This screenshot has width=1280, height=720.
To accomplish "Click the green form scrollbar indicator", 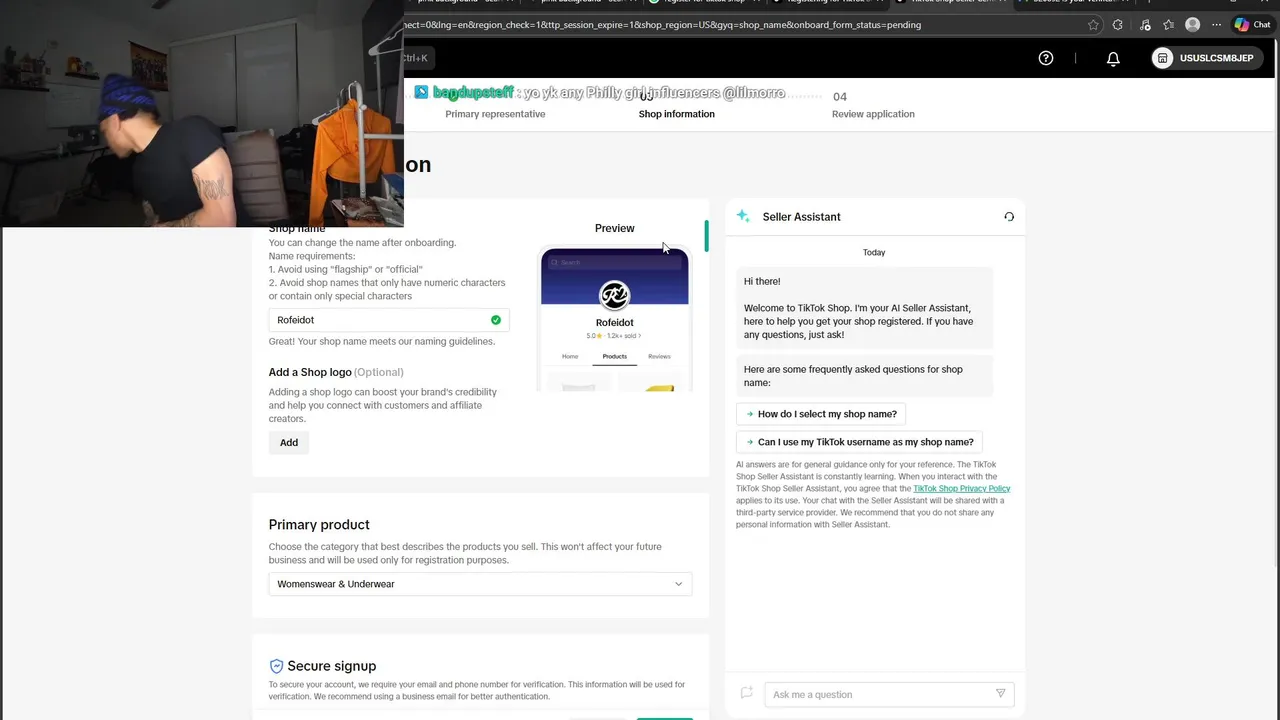I will [706, 236].
